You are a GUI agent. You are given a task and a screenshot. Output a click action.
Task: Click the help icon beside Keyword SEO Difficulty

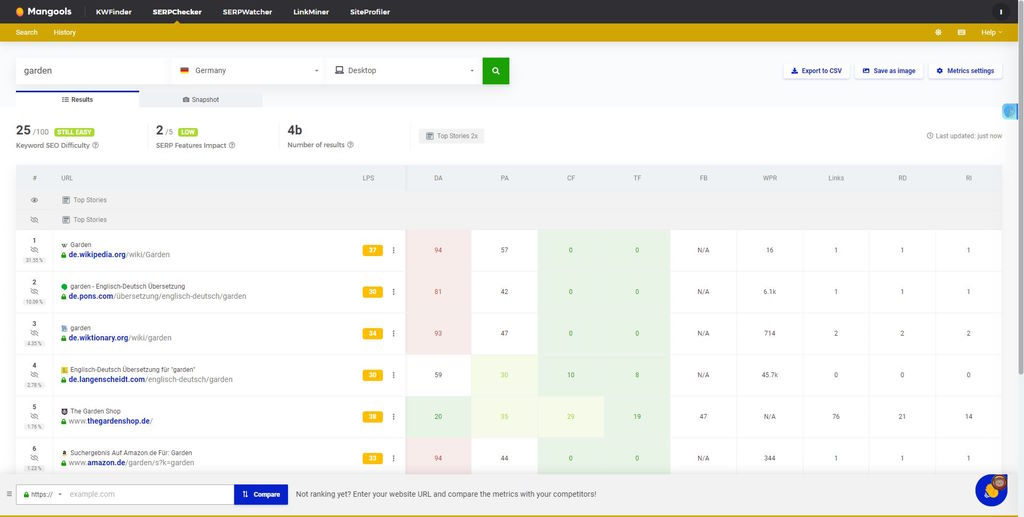[x=96, y=146]
